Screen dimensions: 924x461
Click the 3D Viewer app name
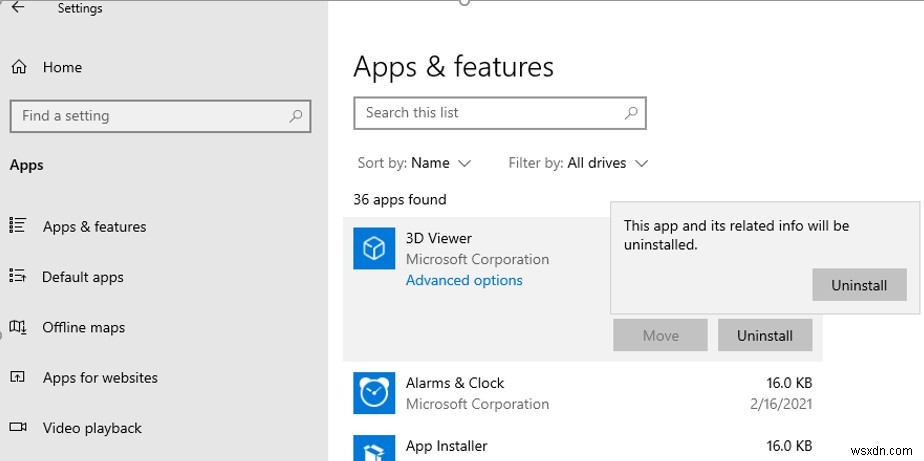(x=439, y=238)
